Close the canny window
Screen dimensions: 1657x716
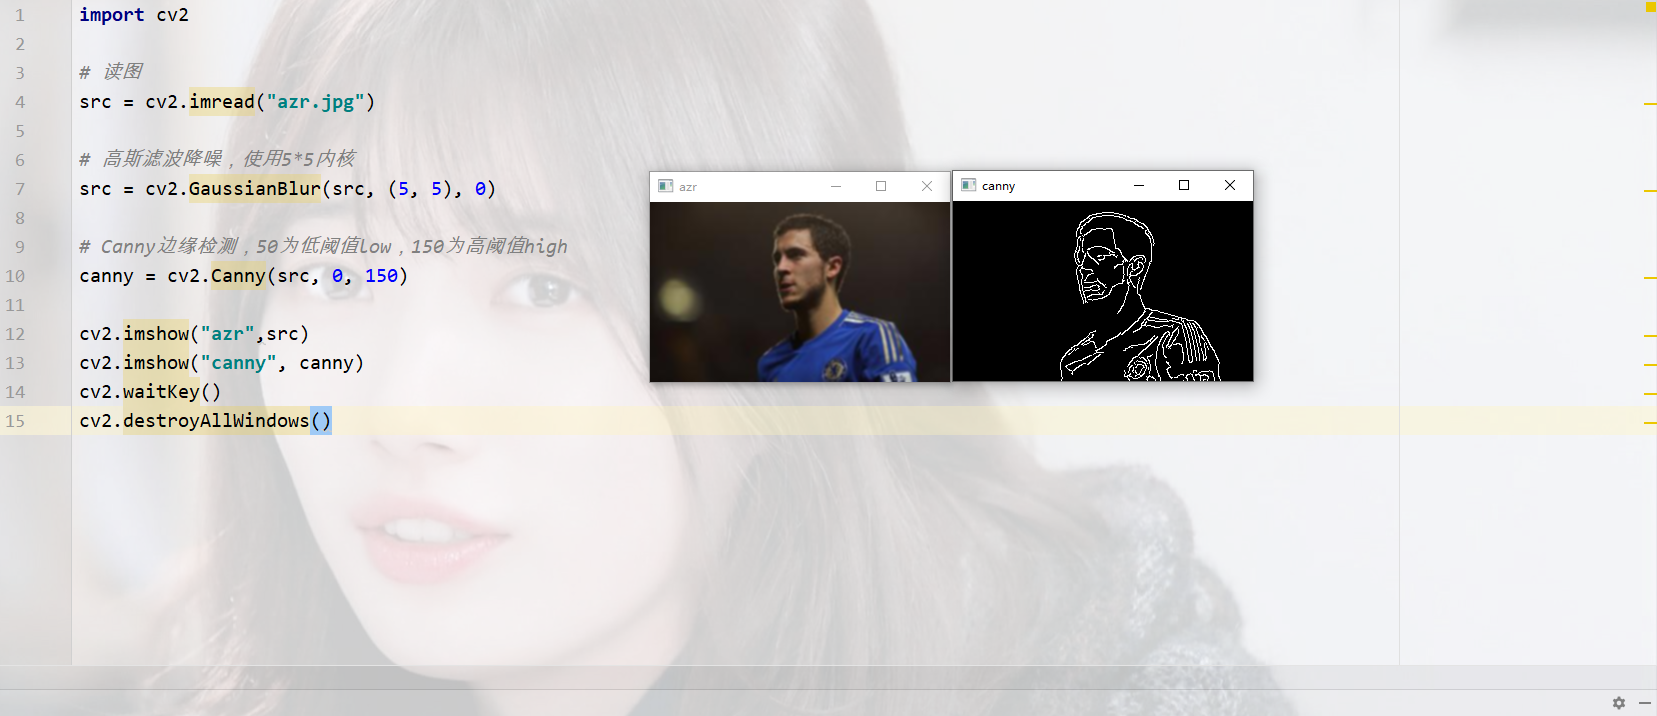click(x=1230, y=185)
